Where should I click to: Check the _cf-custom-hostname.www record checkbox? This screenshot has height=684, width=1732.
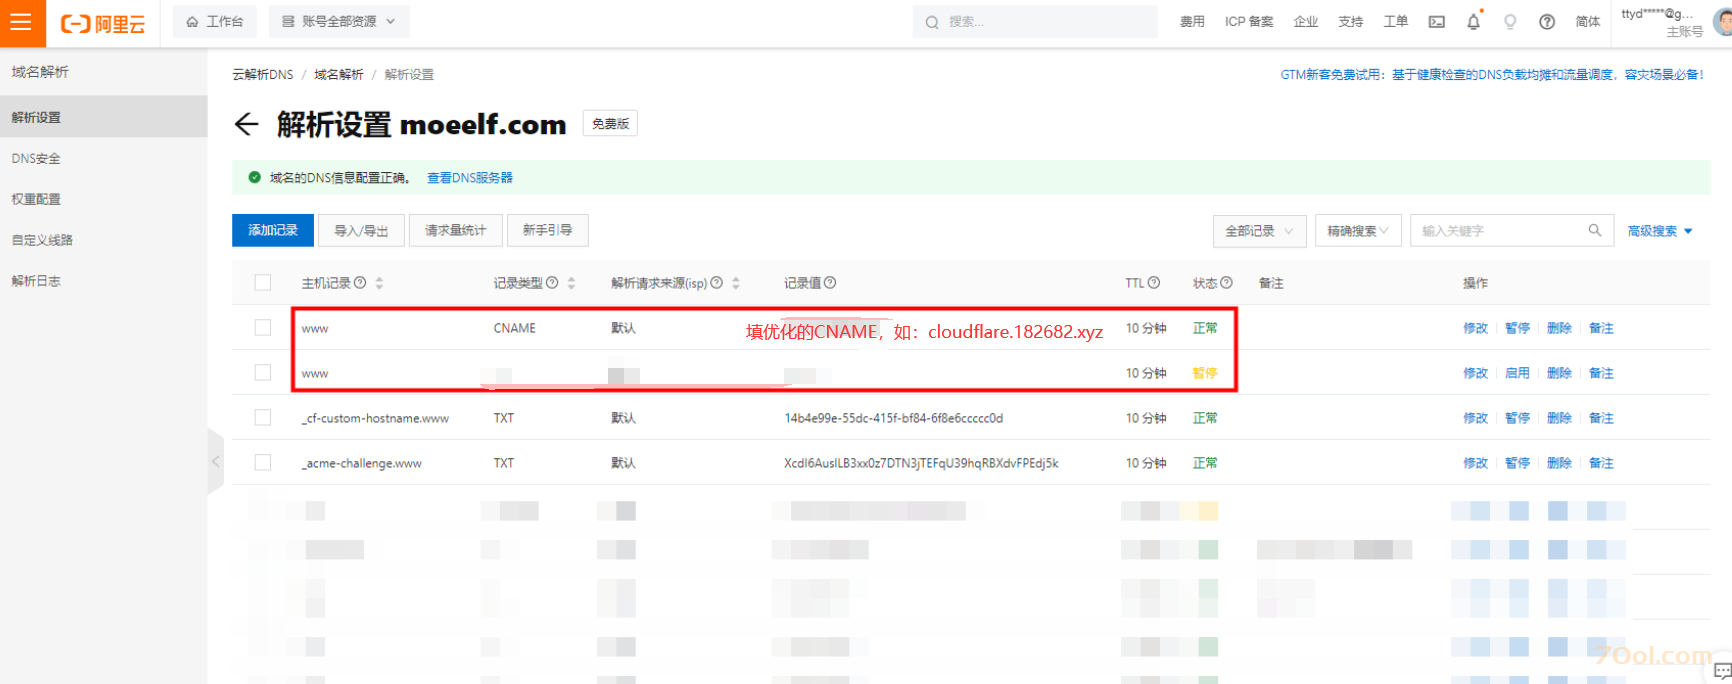(263, 417)
